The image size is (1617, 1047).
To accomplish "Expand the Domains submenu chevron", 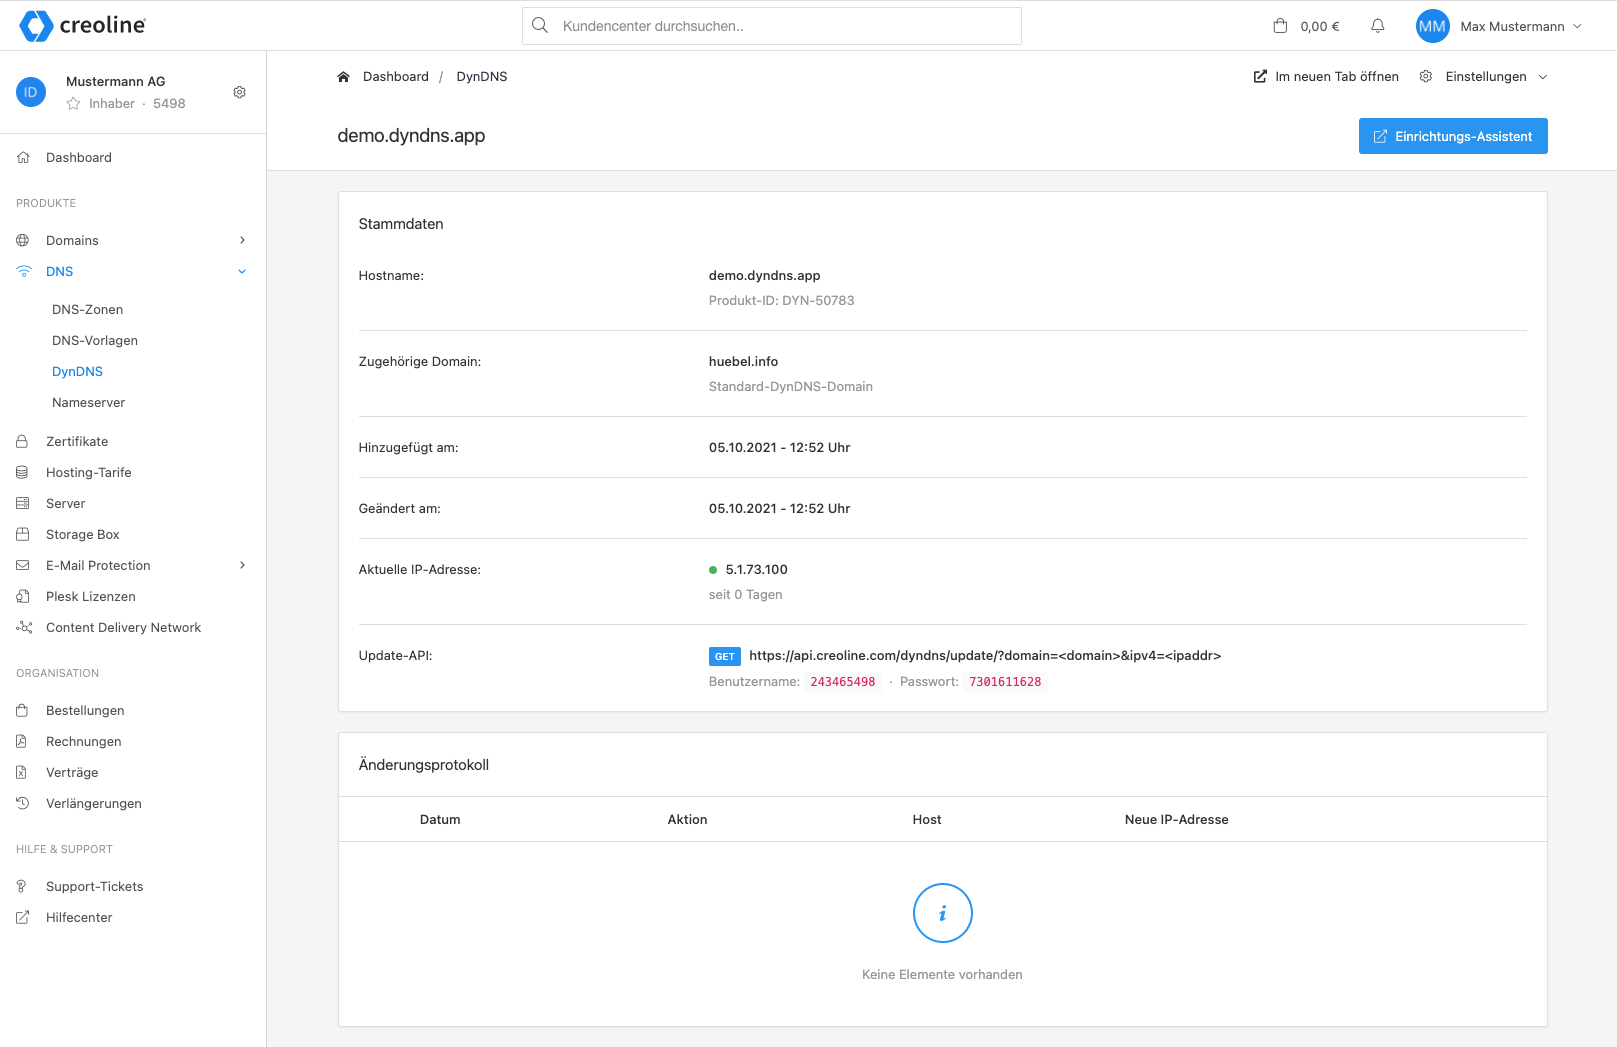I will [242, 241].
